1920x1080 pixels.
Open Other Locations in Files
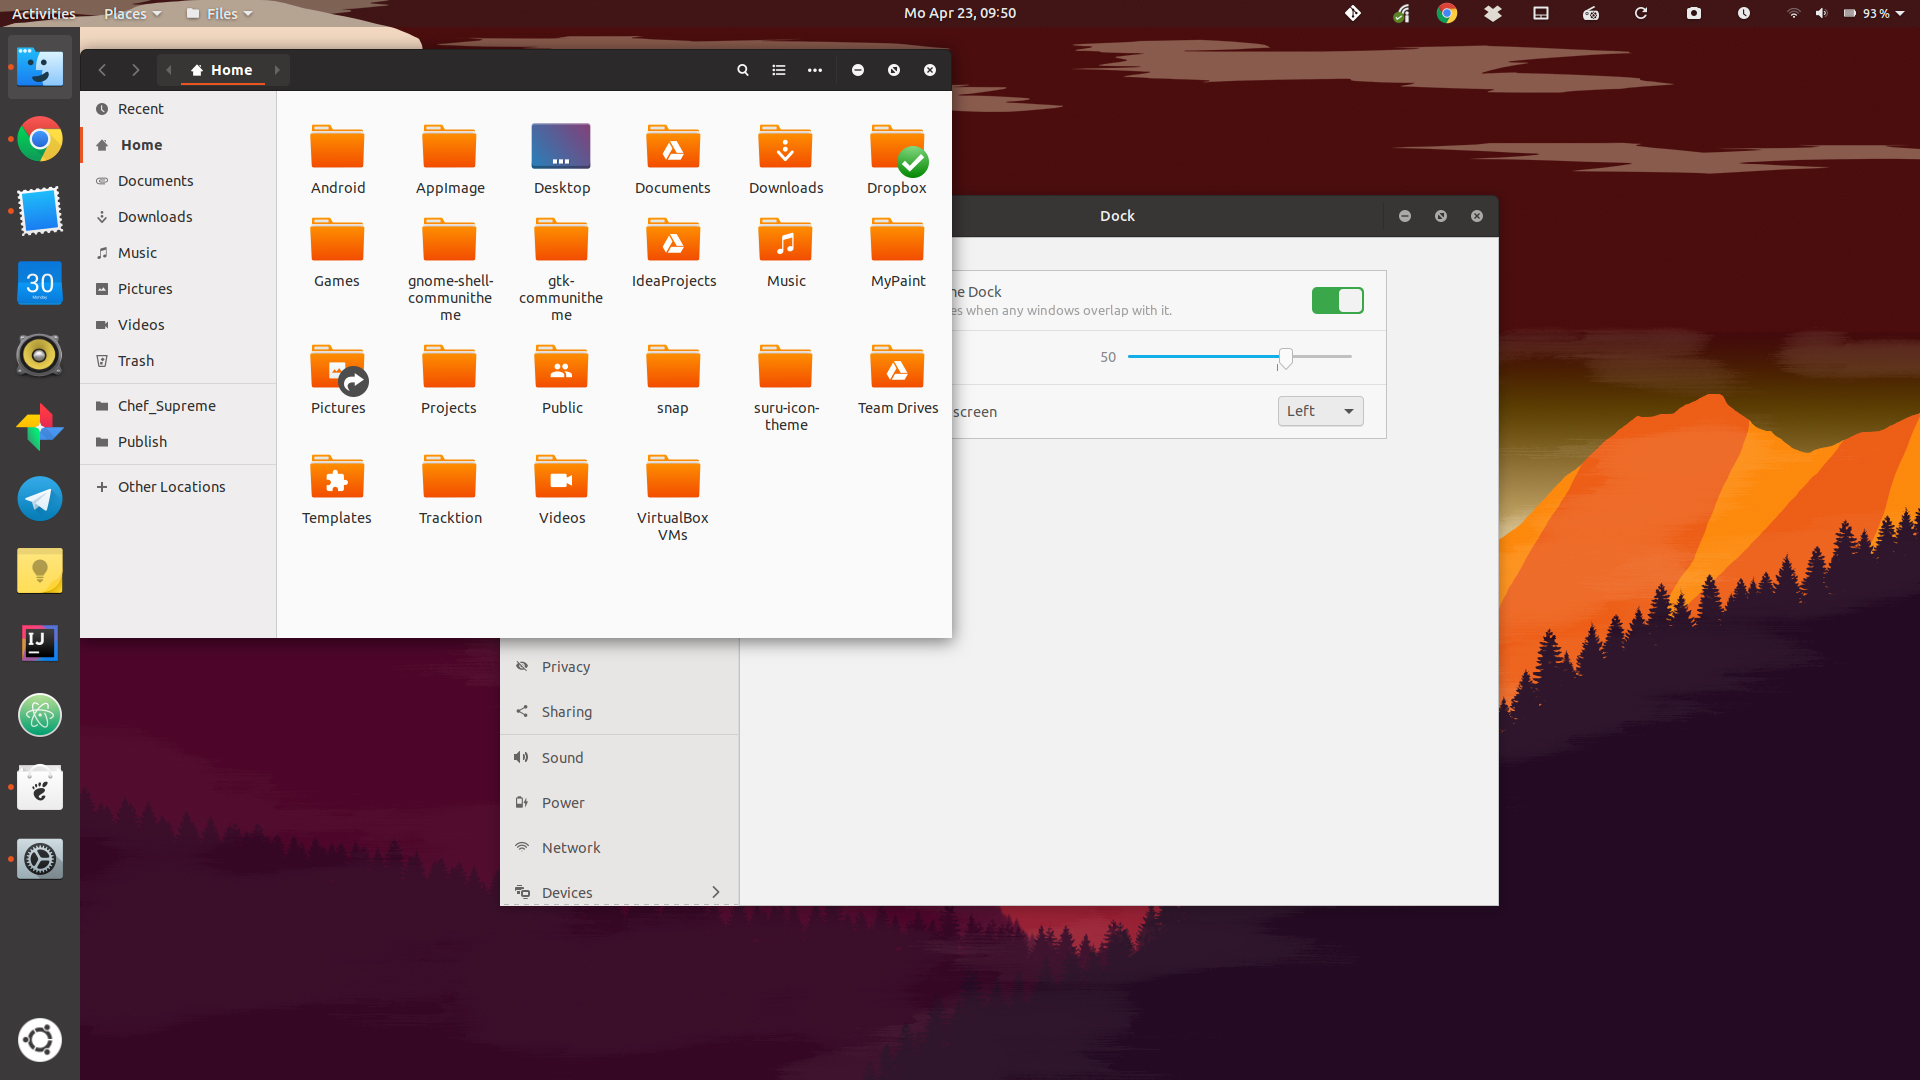[170, 486]
